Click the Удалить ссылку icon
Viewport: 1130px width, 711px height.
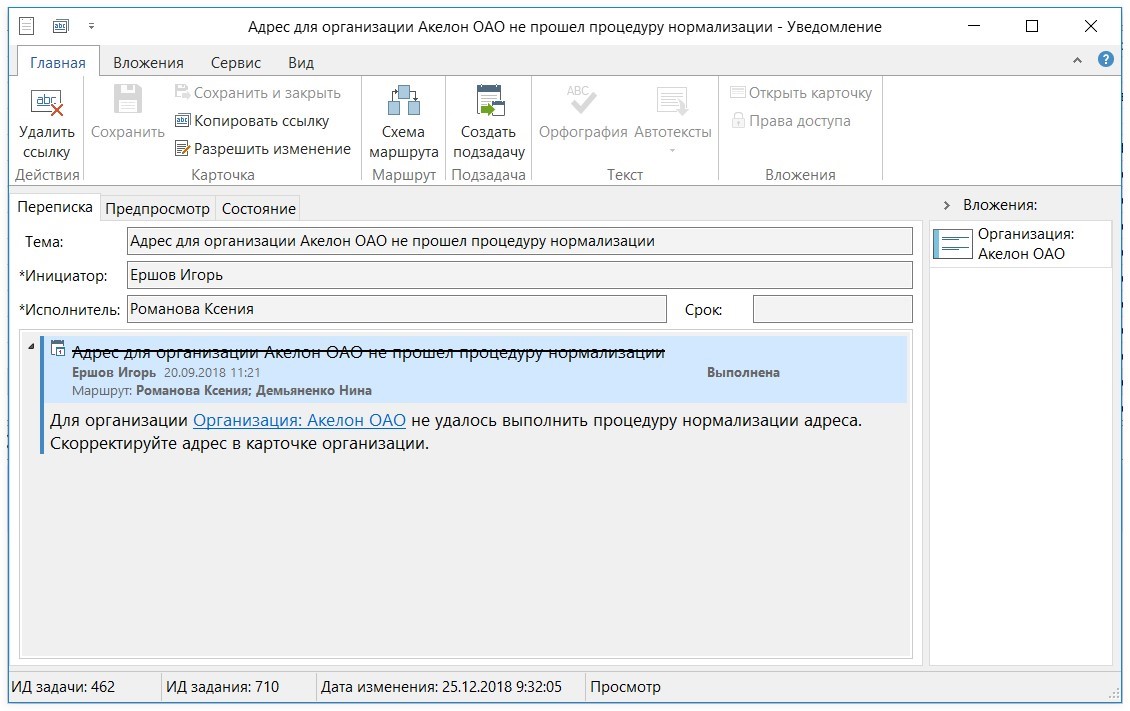click(47, 102)
